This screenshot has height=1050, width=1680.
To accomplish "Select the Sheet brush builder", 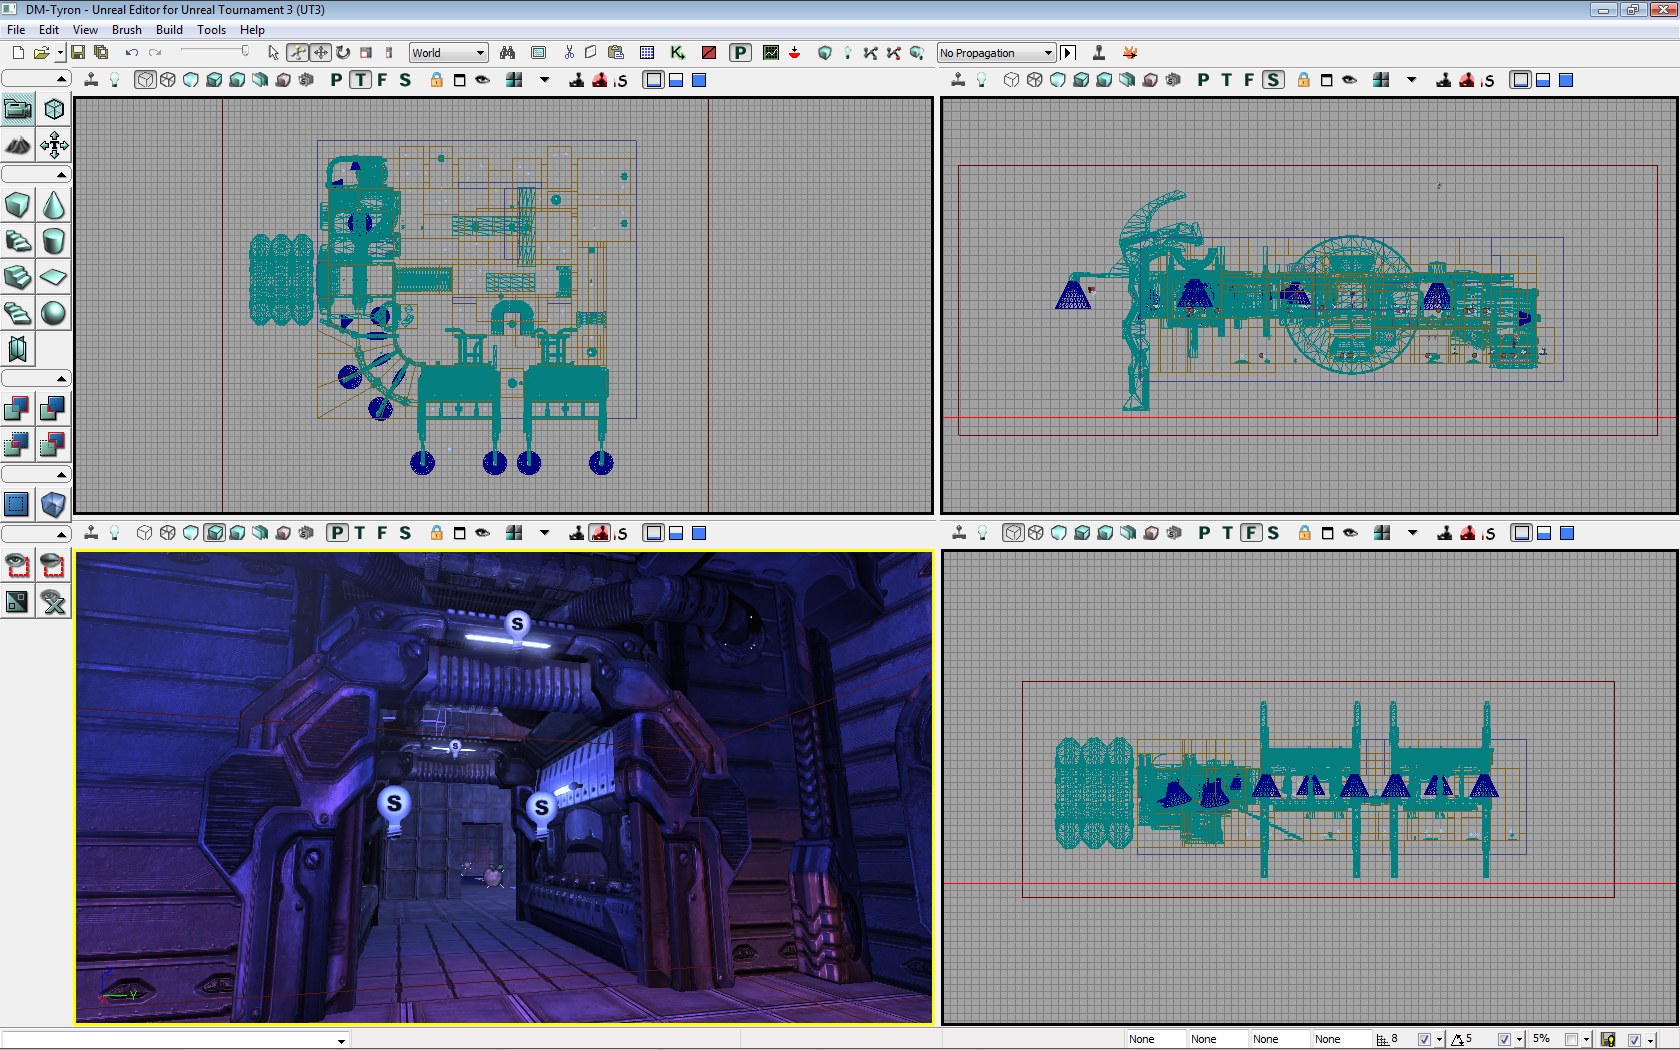I will [54, 277].
